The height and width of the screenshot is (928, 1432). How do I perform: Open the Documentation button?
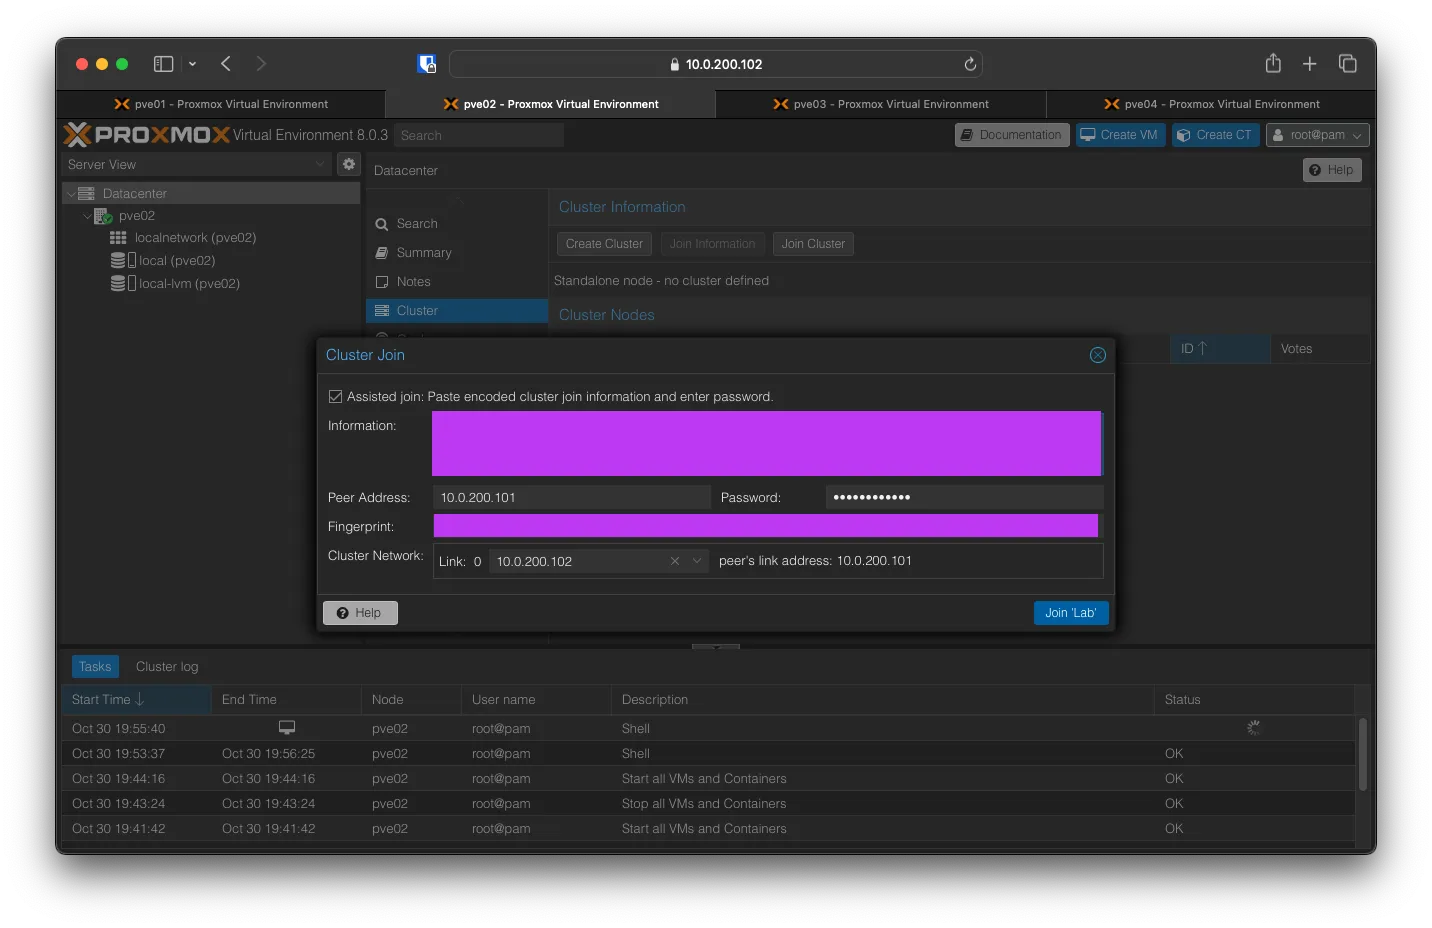tap(1012, 135)
